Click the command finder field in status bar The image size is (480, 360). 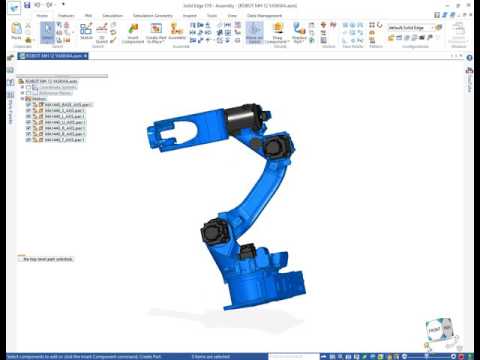294,357
